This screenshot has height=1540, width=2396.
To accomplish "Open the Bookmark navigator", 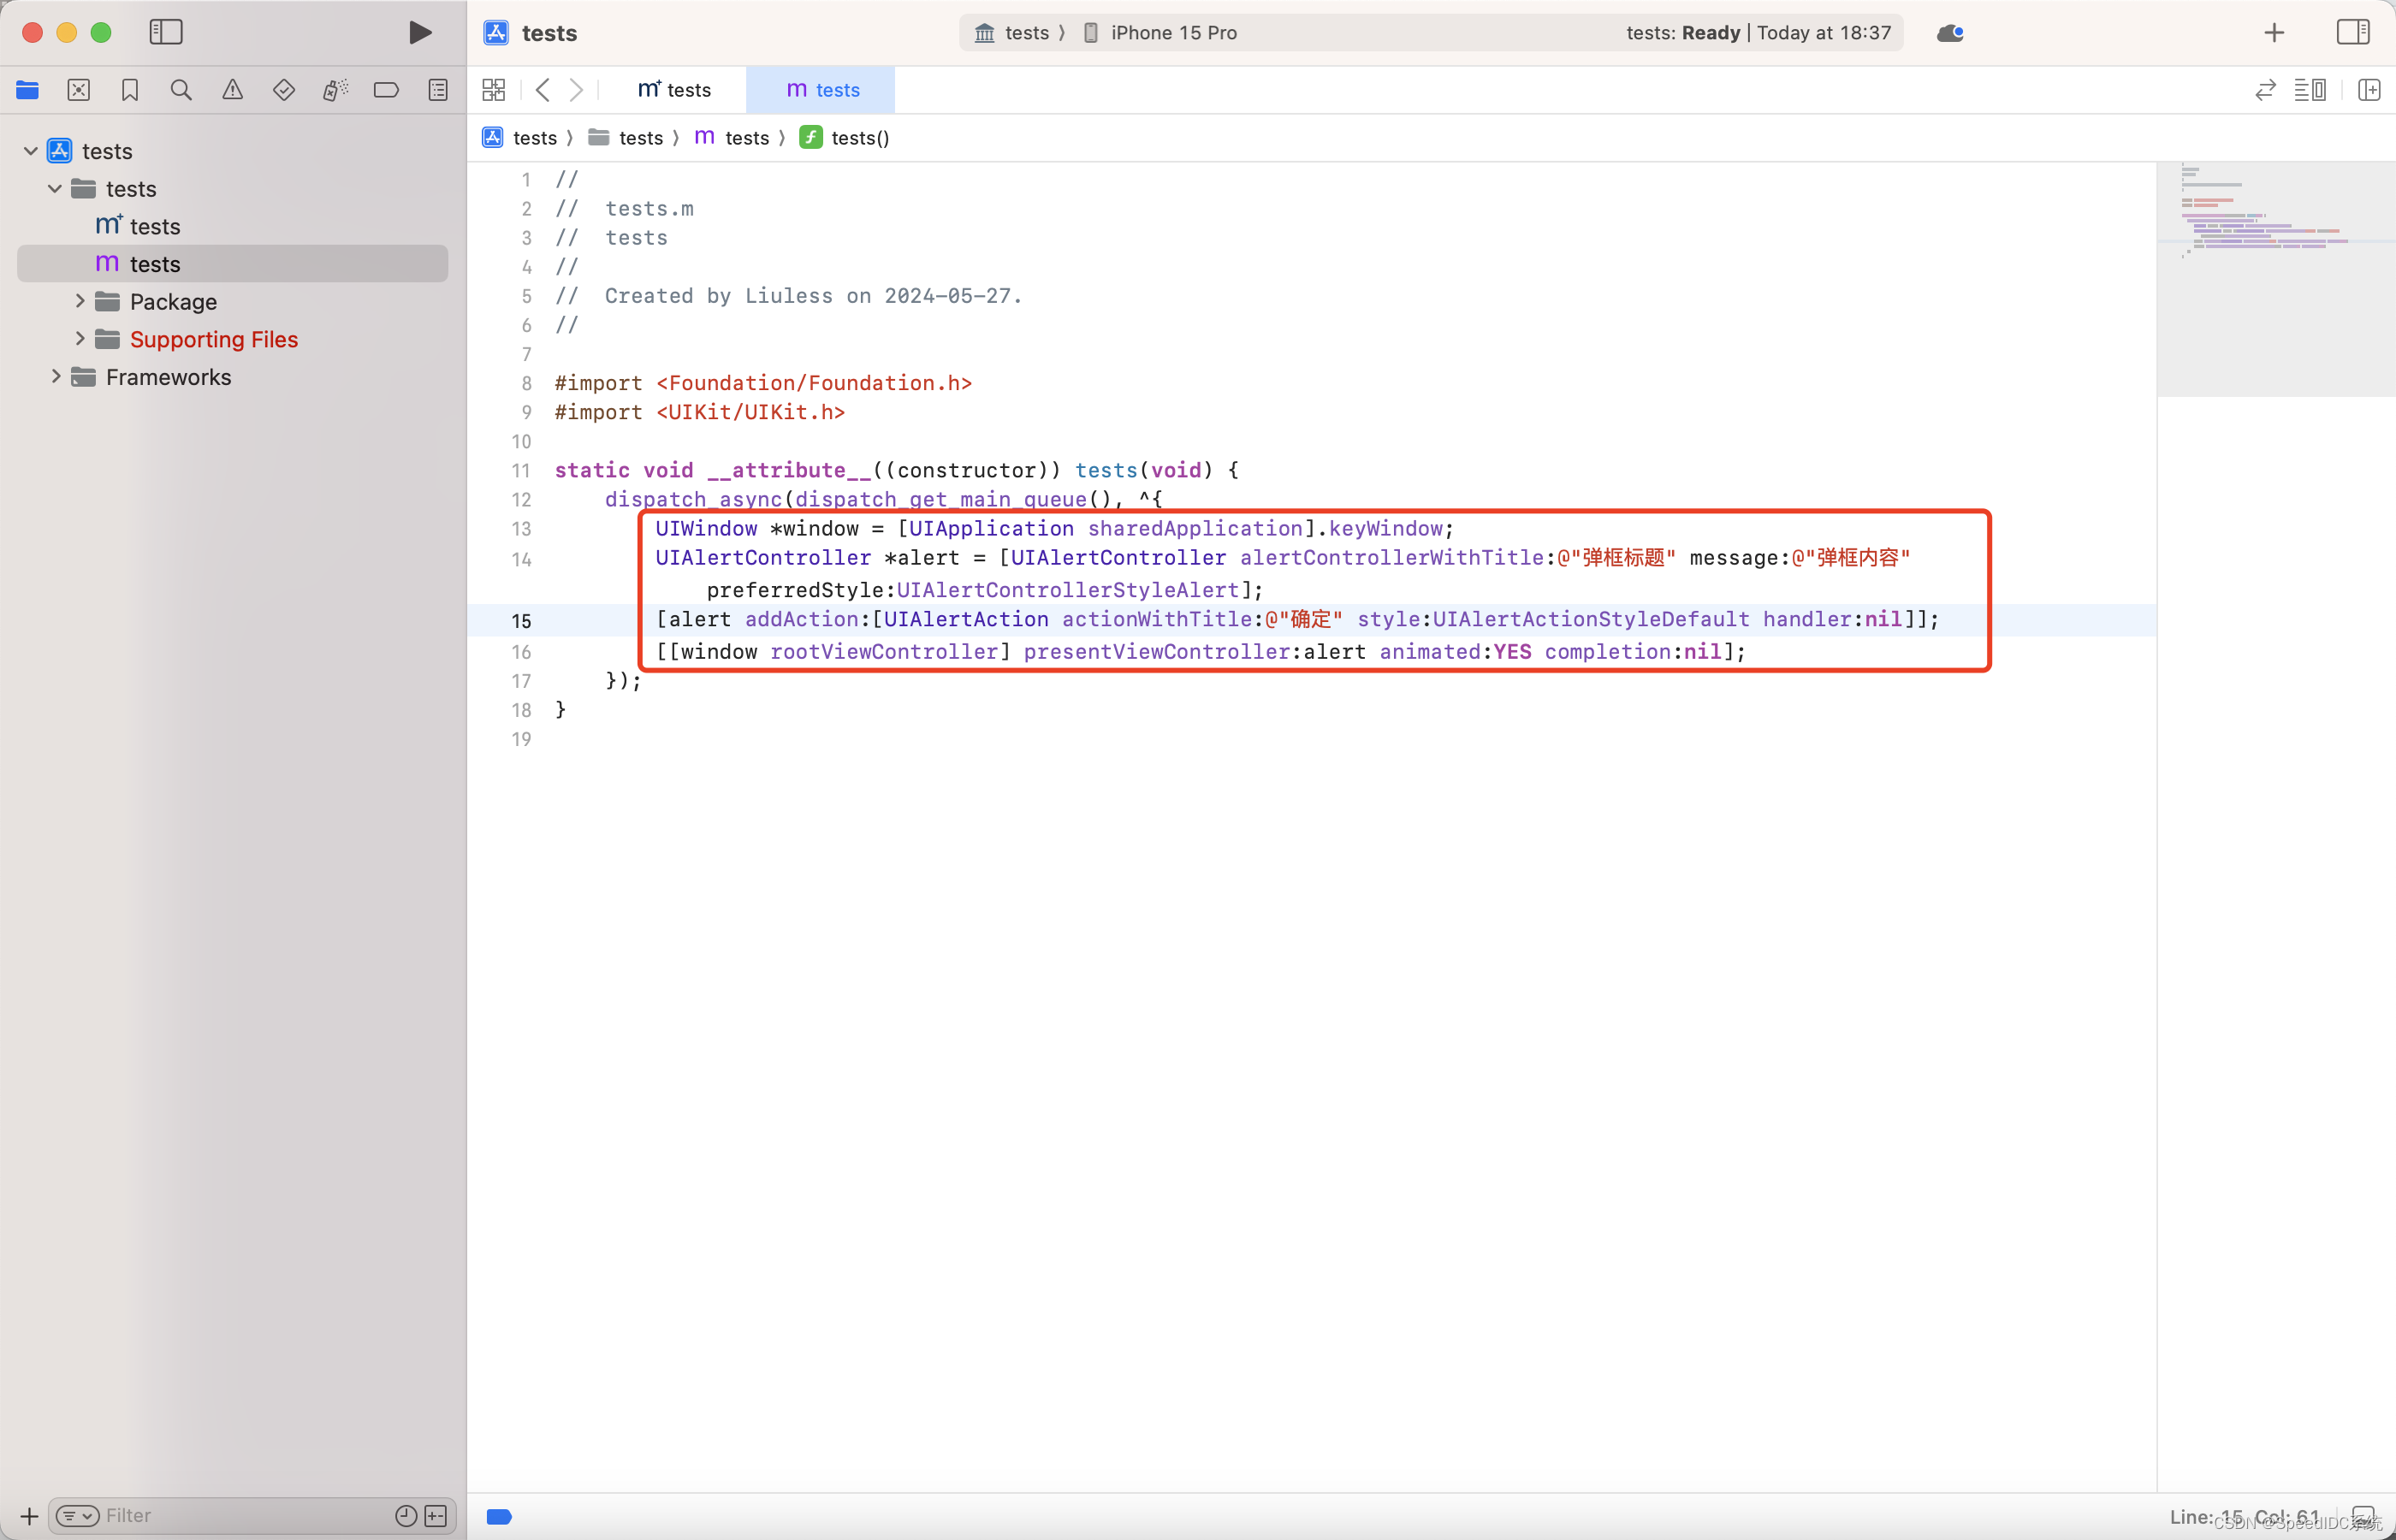I will coord(130,90).
